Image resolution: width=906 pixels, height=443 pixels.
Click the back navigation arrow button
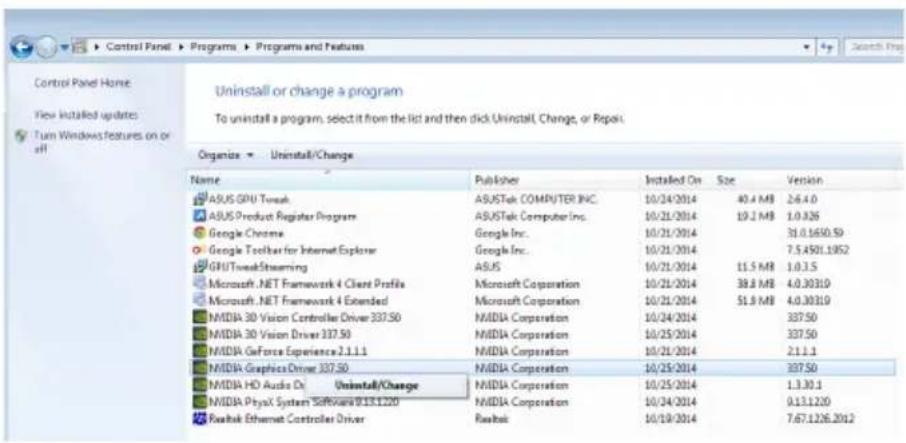(x=21, y=49)
